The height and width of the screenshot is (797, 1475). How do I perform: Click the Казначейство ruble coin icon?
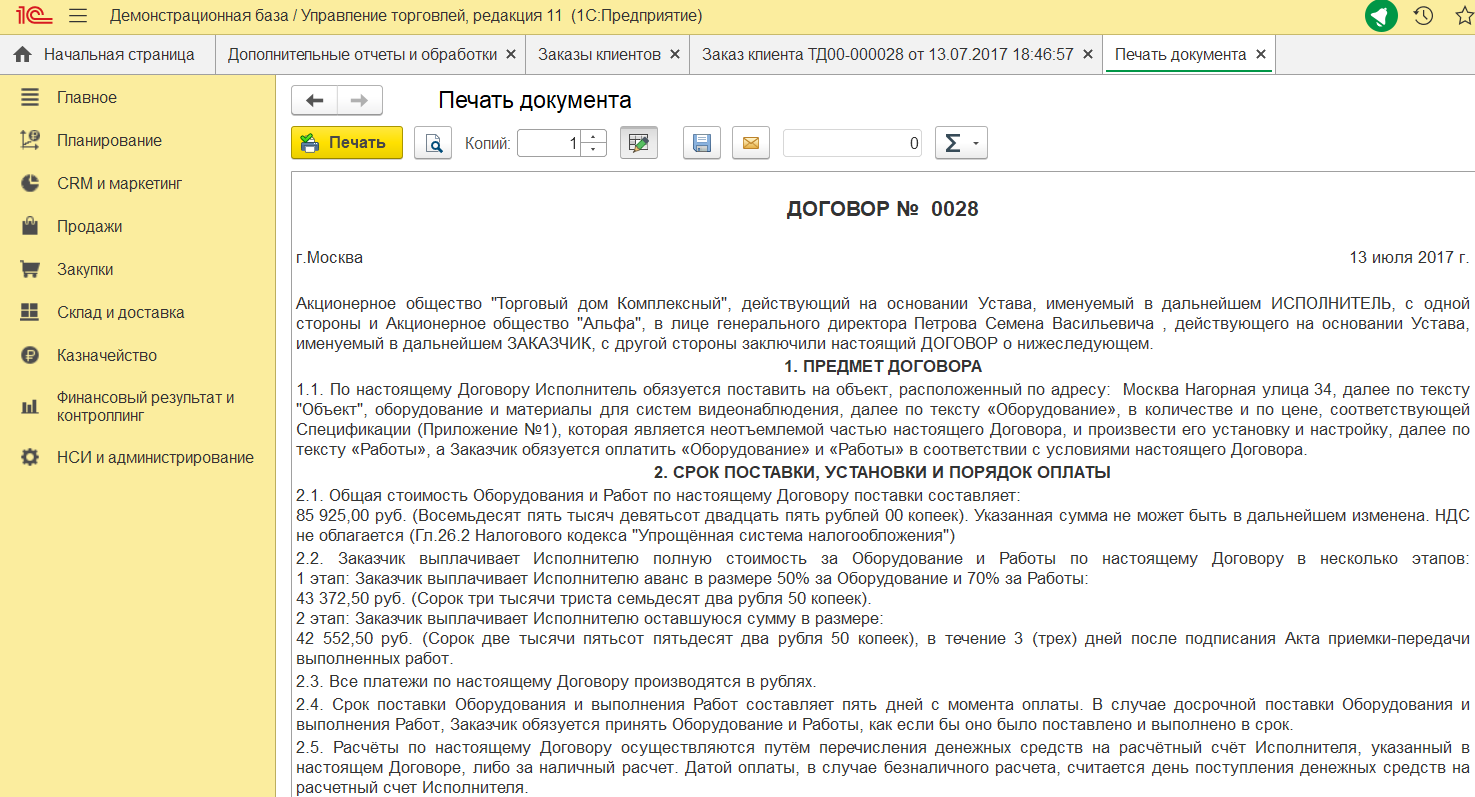[30, 356]
